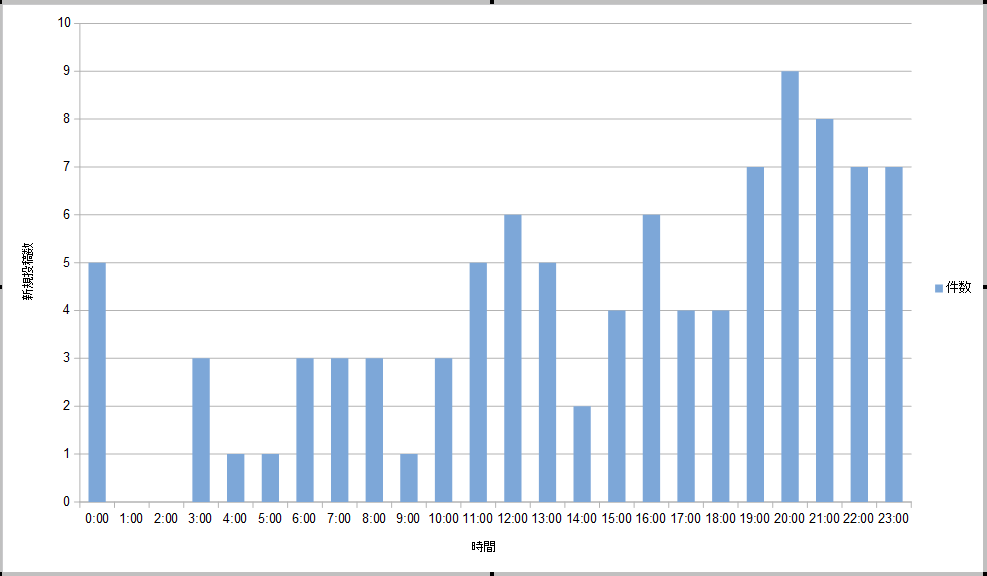The image size is (987, 576).
Task: Click the right-middle chart resize handle
Action: [984, 288]
